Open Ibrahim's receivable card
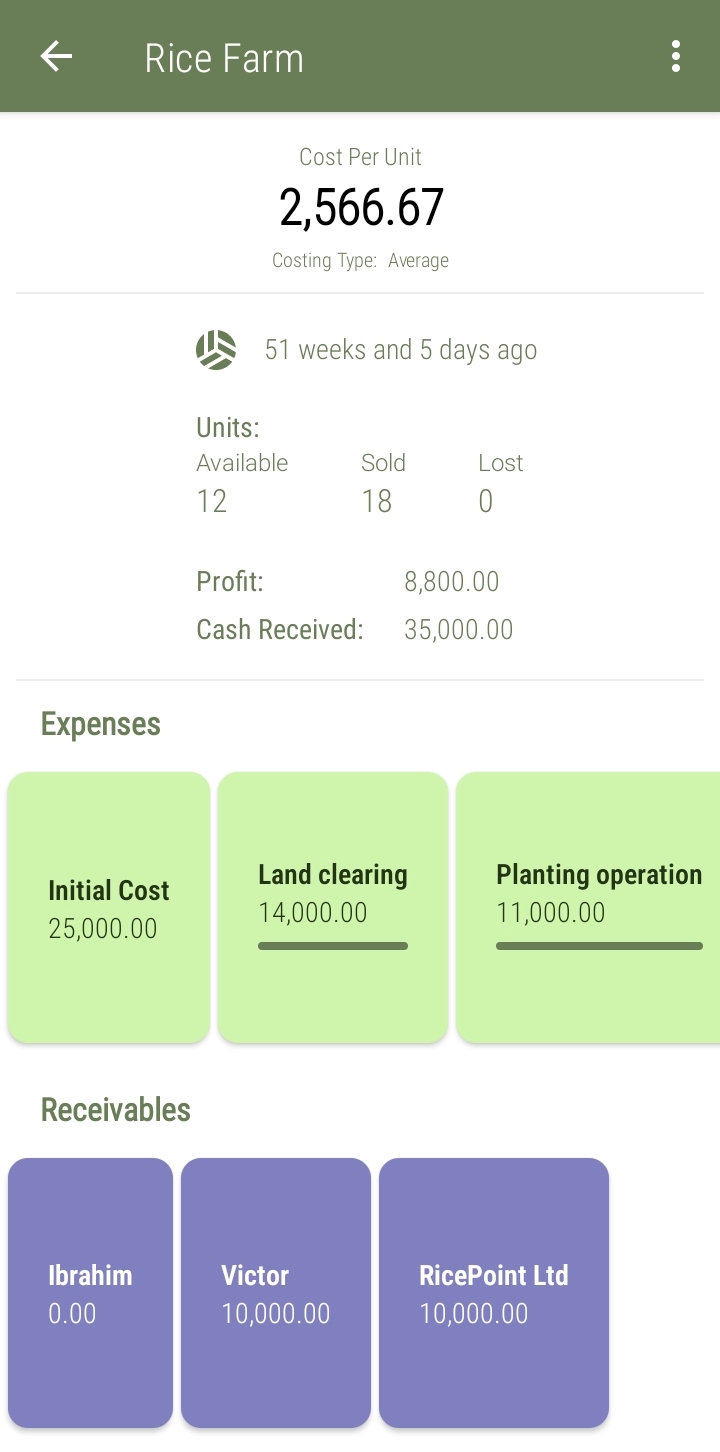 [90, 1293]
